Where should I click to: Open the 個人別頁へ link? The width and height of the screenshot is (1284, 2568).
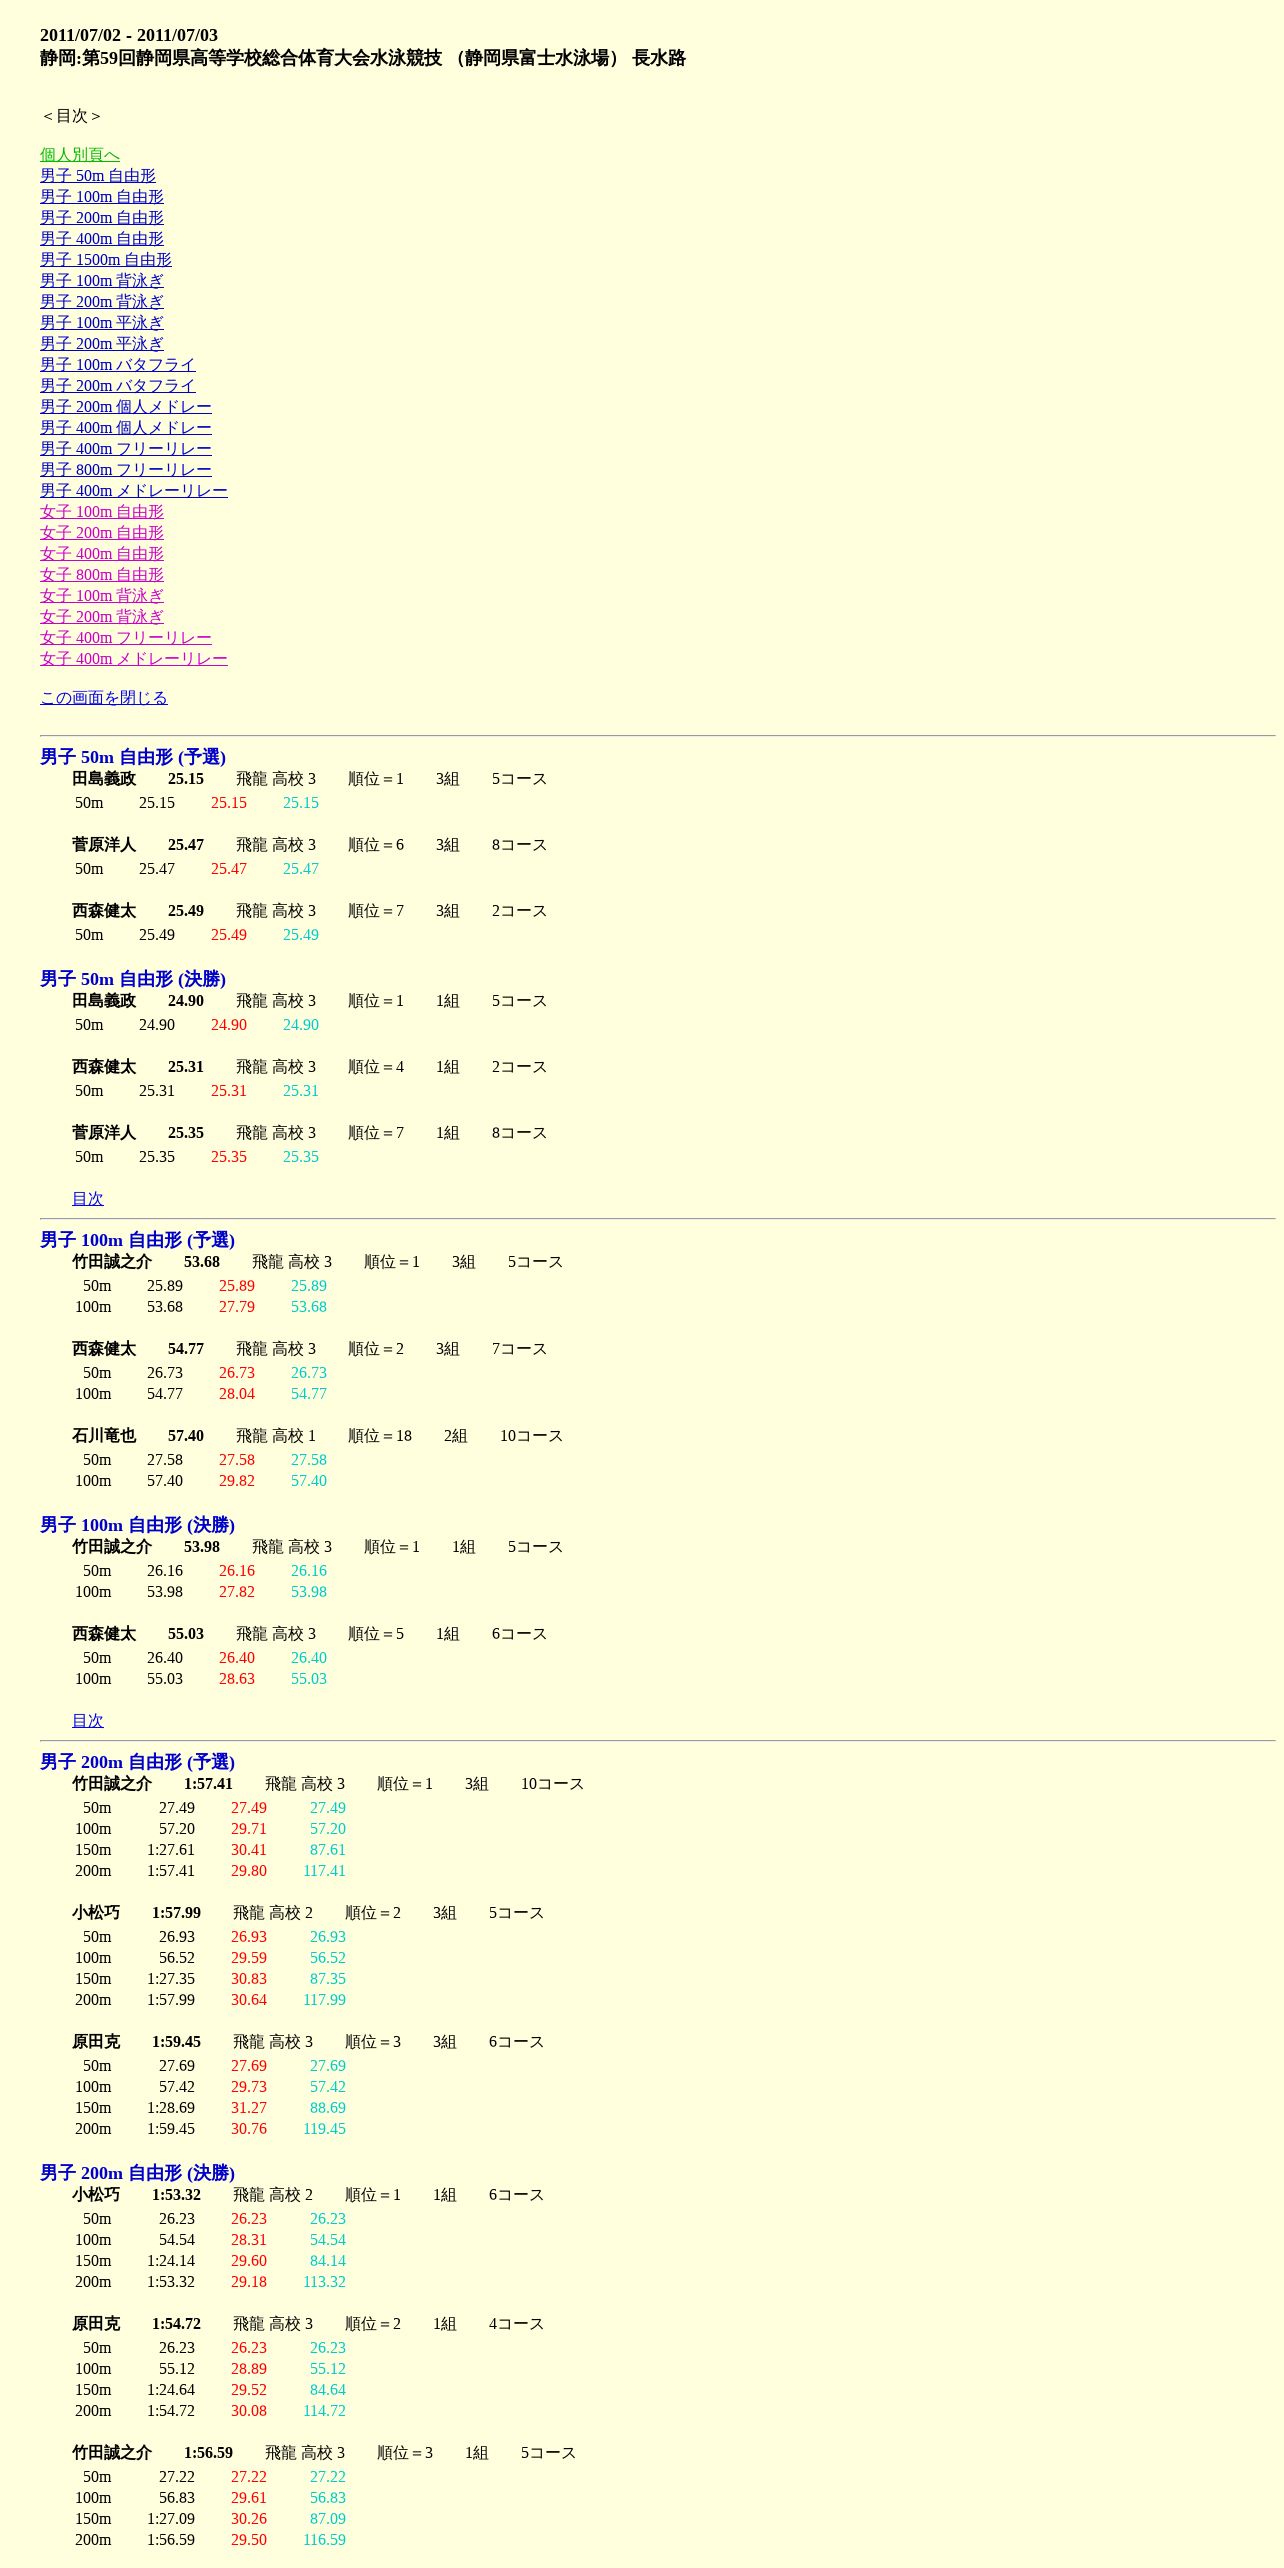pyautogui.click(x=80, y=154)
